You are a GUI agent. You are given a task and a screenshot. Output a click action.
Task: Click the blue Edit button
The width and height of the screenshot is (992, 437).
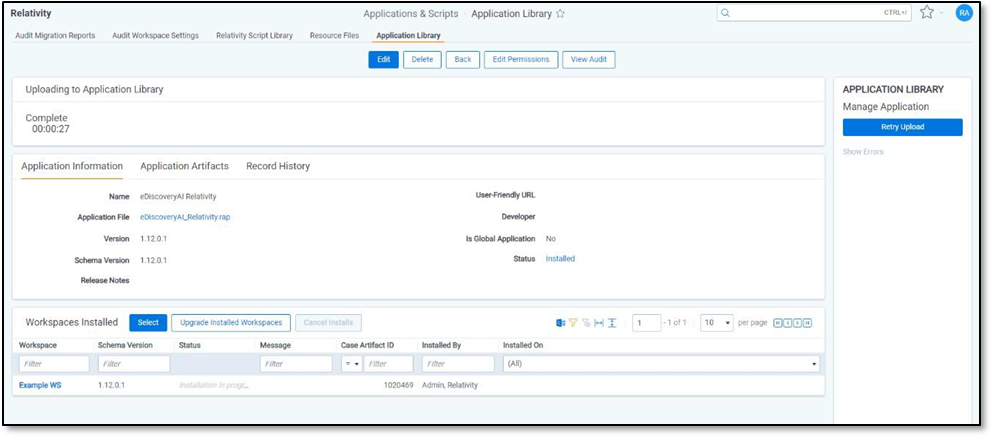(x=384, y=59)
